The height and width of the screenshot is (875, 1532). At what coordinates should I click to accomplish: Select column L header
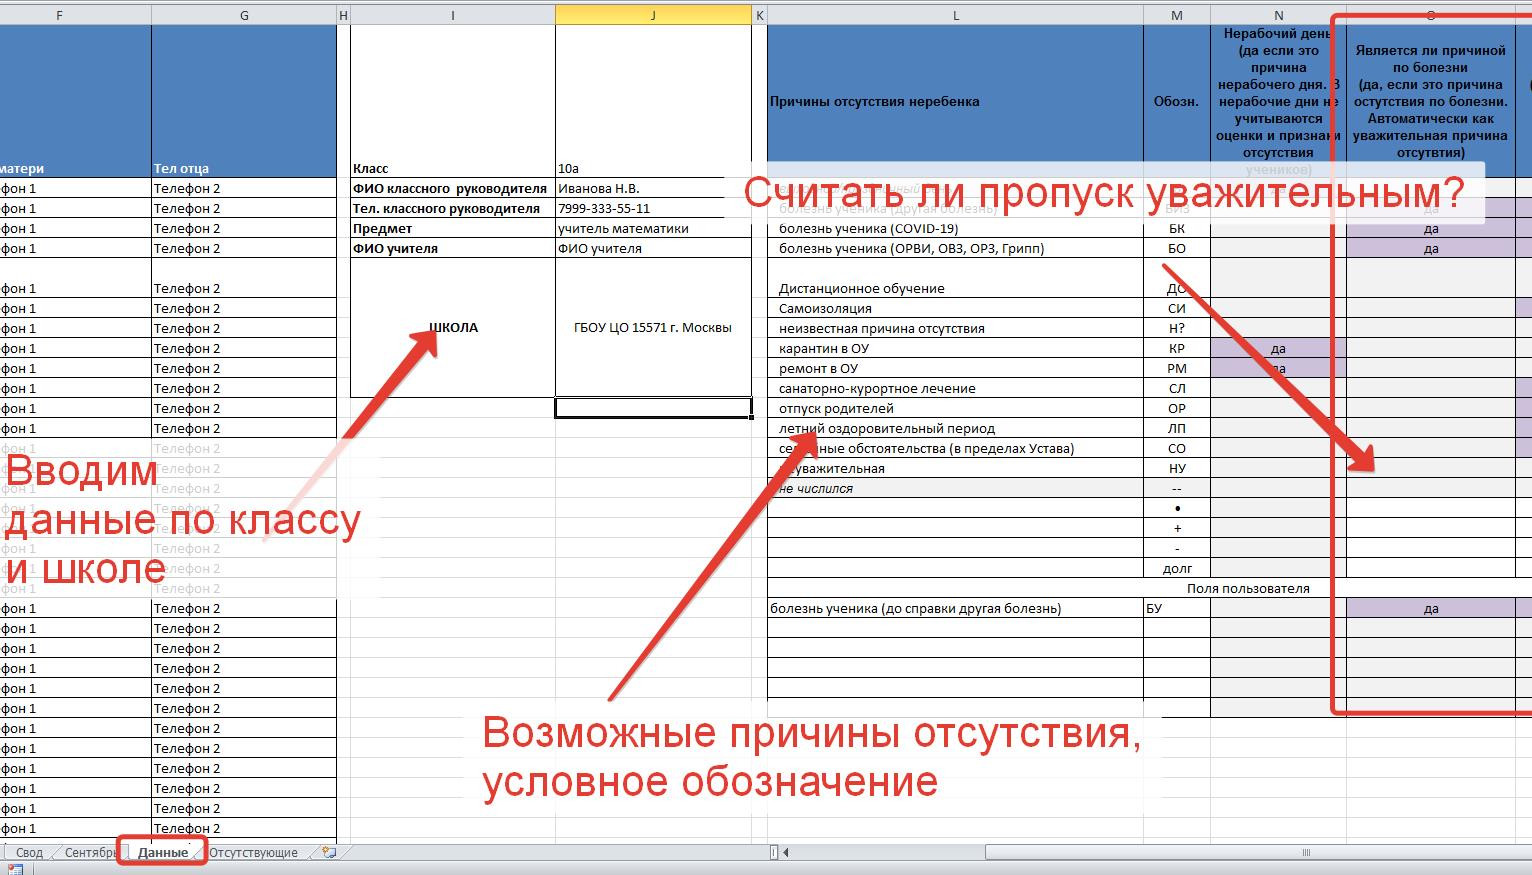955,15
